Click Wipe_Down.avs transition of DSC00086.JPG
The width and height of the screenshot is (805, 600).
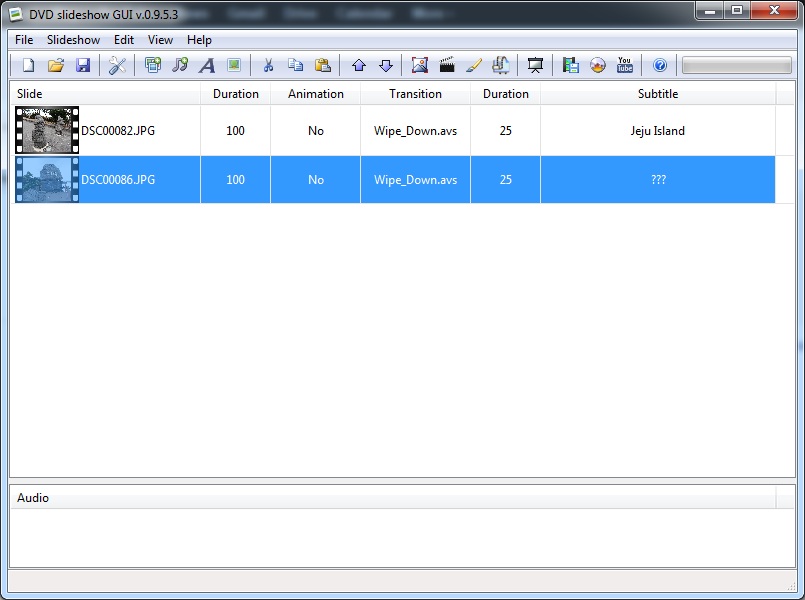point(415,180)
